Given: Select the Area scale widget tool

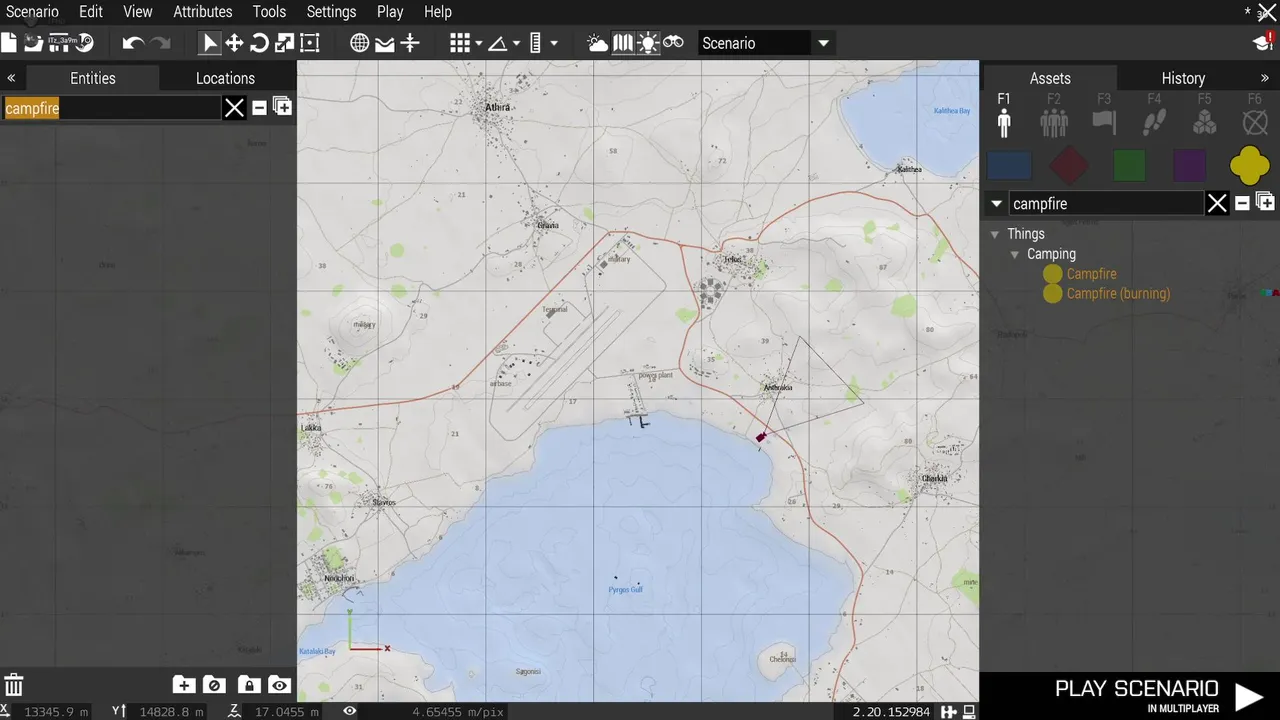Looking at the screenshot, I should pos(310,43).
